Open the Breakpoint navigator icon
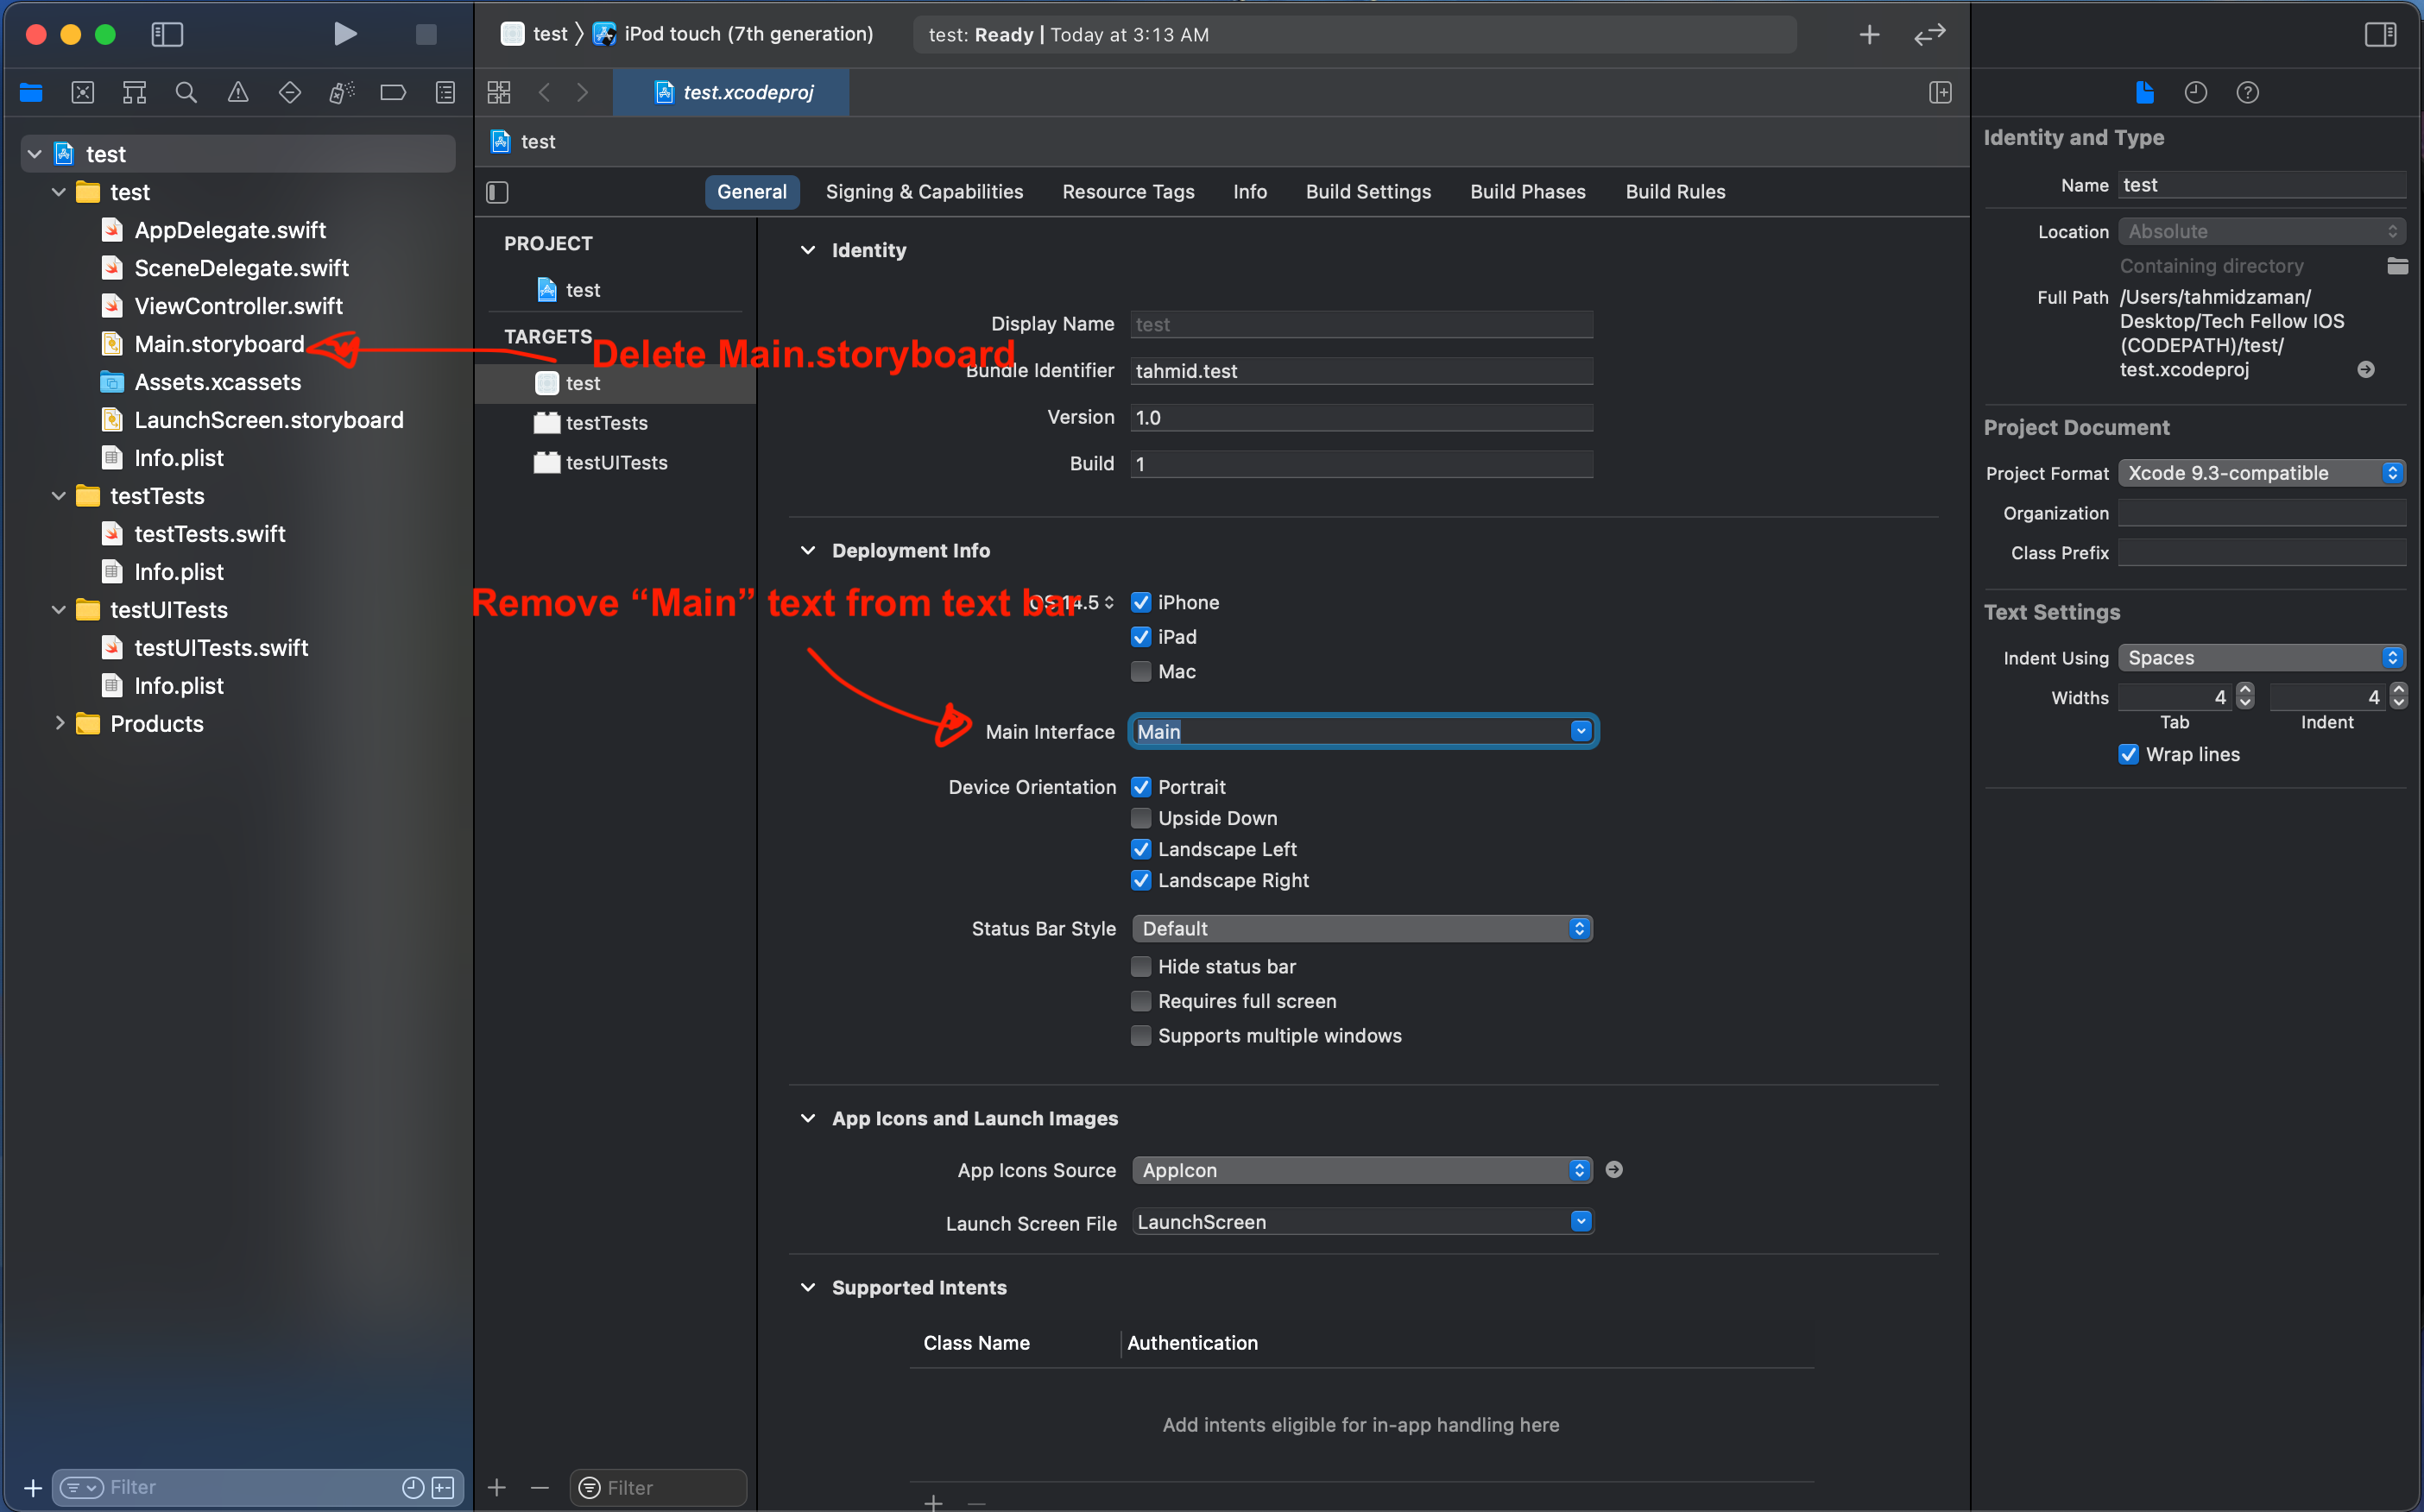The width and height of the screenshot is (2424, 1512). [x=393, y=93]
